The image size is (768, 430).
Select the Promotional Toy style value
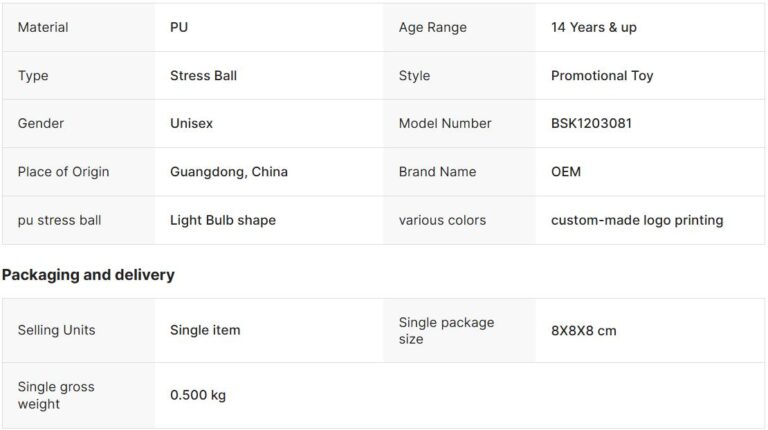click(x=602, y=75)
